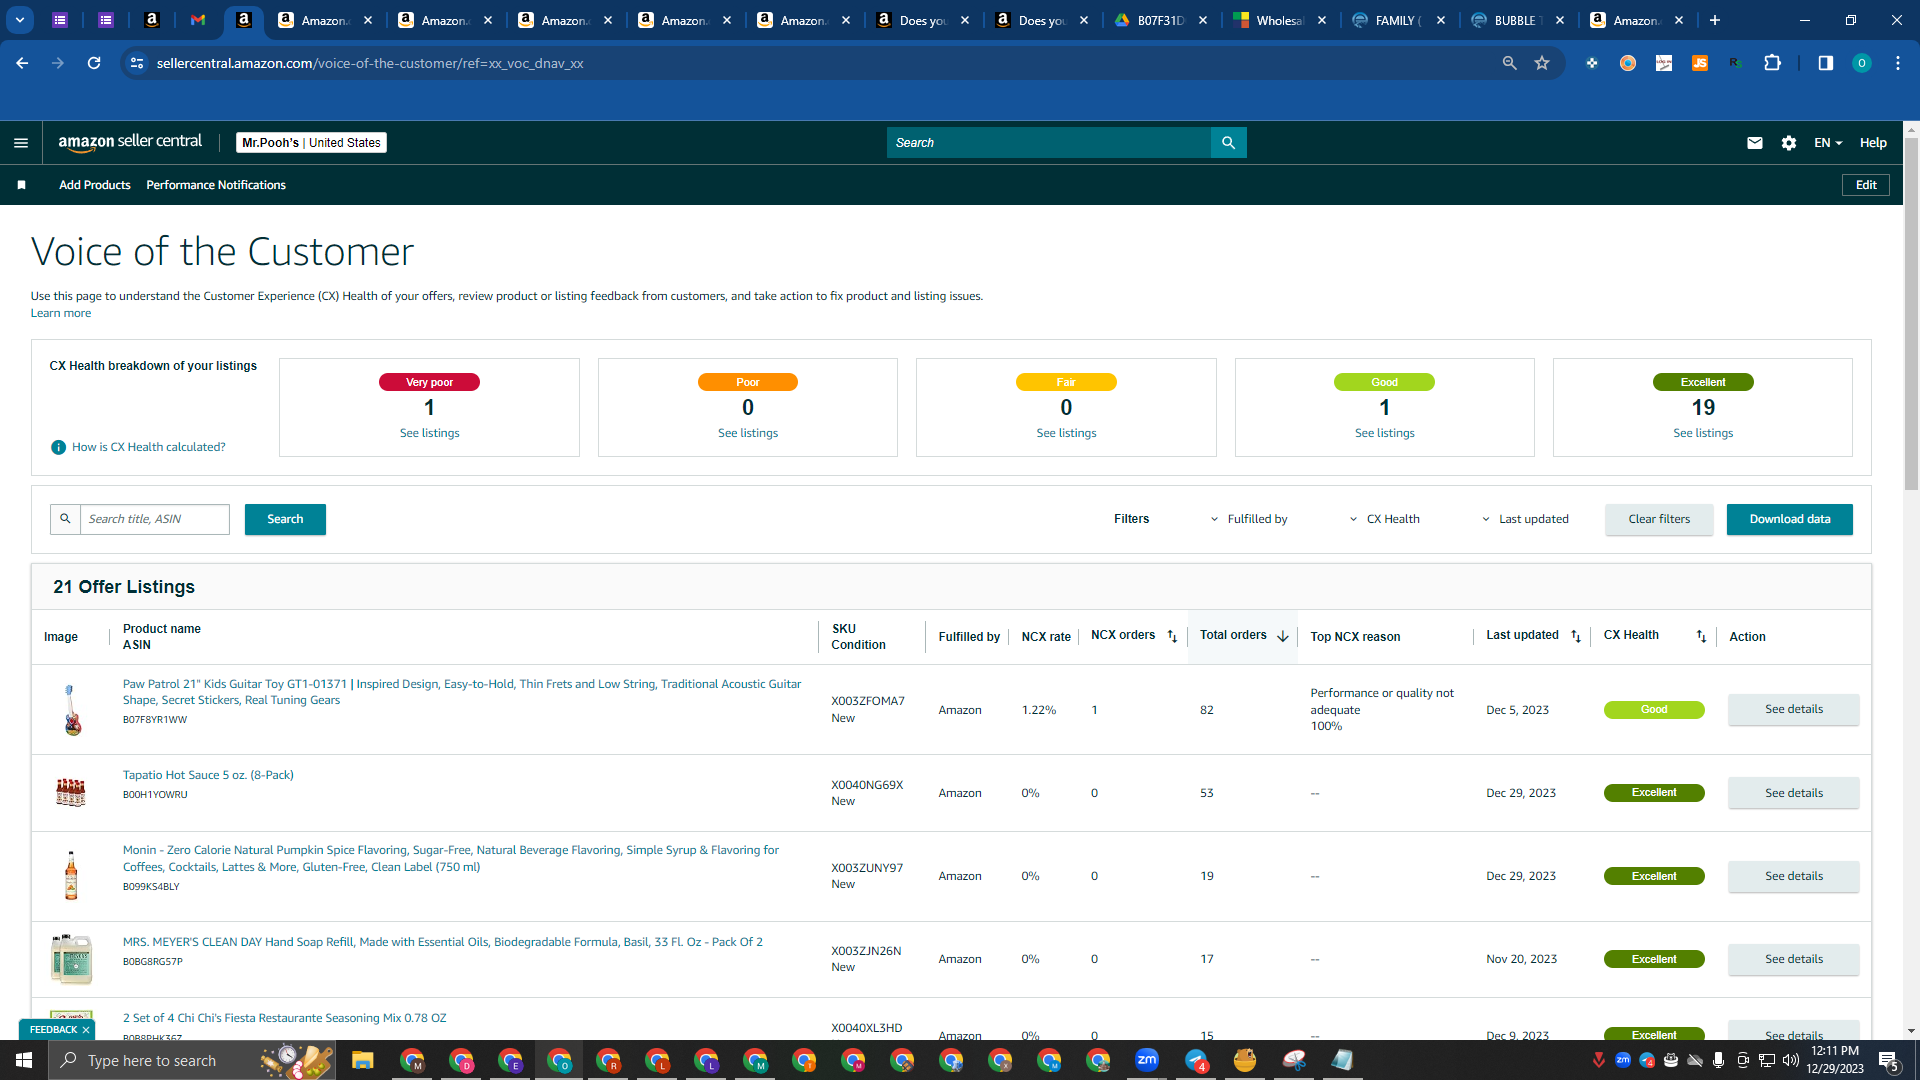
Task: Expand the Chrome tab search dropdown
Action: coord(19,20)
